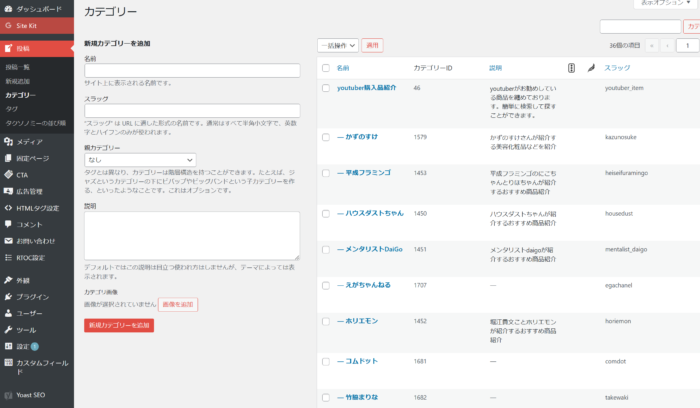Image resolution: width=700 pixels, height=408 pixels.
Task: Open the fixed Pages icon
Action: tap(8, 158)
